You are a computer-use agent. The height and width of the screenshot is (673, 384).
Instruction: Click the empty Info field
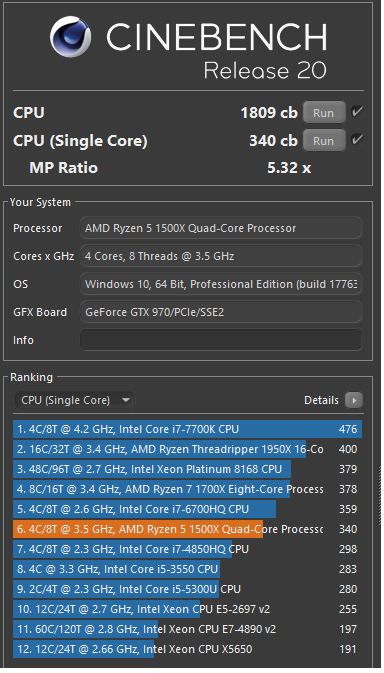[x=221, y=340]
